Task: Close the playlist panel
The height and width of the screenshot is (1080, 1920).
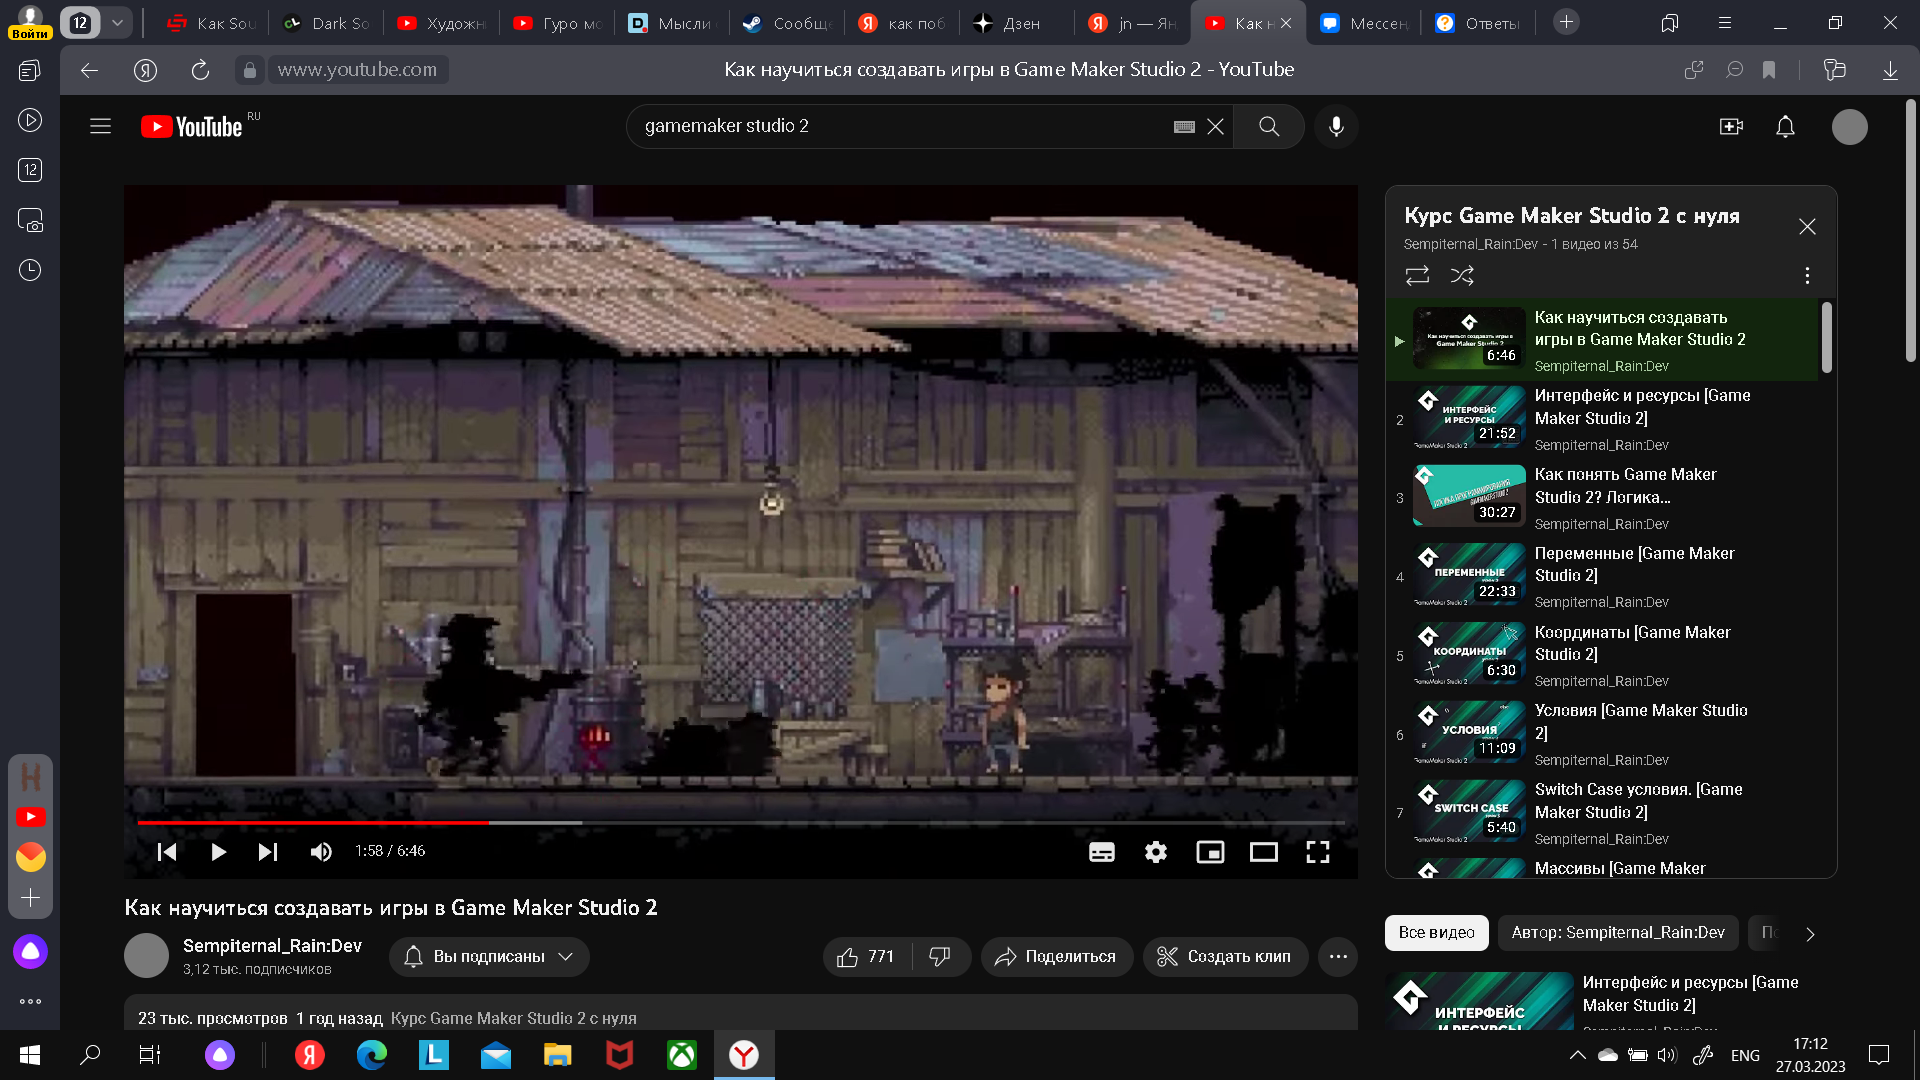Action: tap(1807, 227)
